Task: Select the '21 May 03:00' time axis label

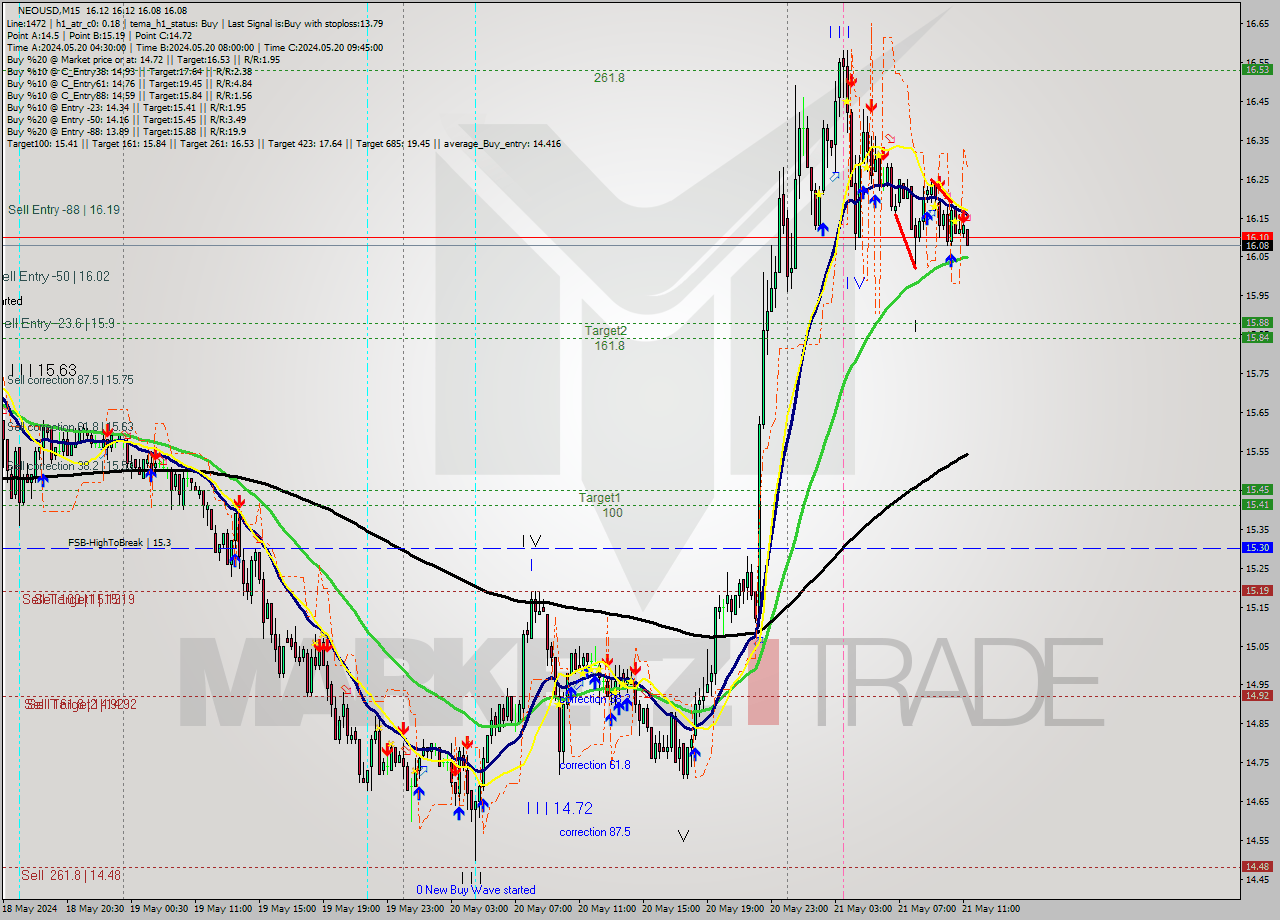Action: (x=862, y=909)
